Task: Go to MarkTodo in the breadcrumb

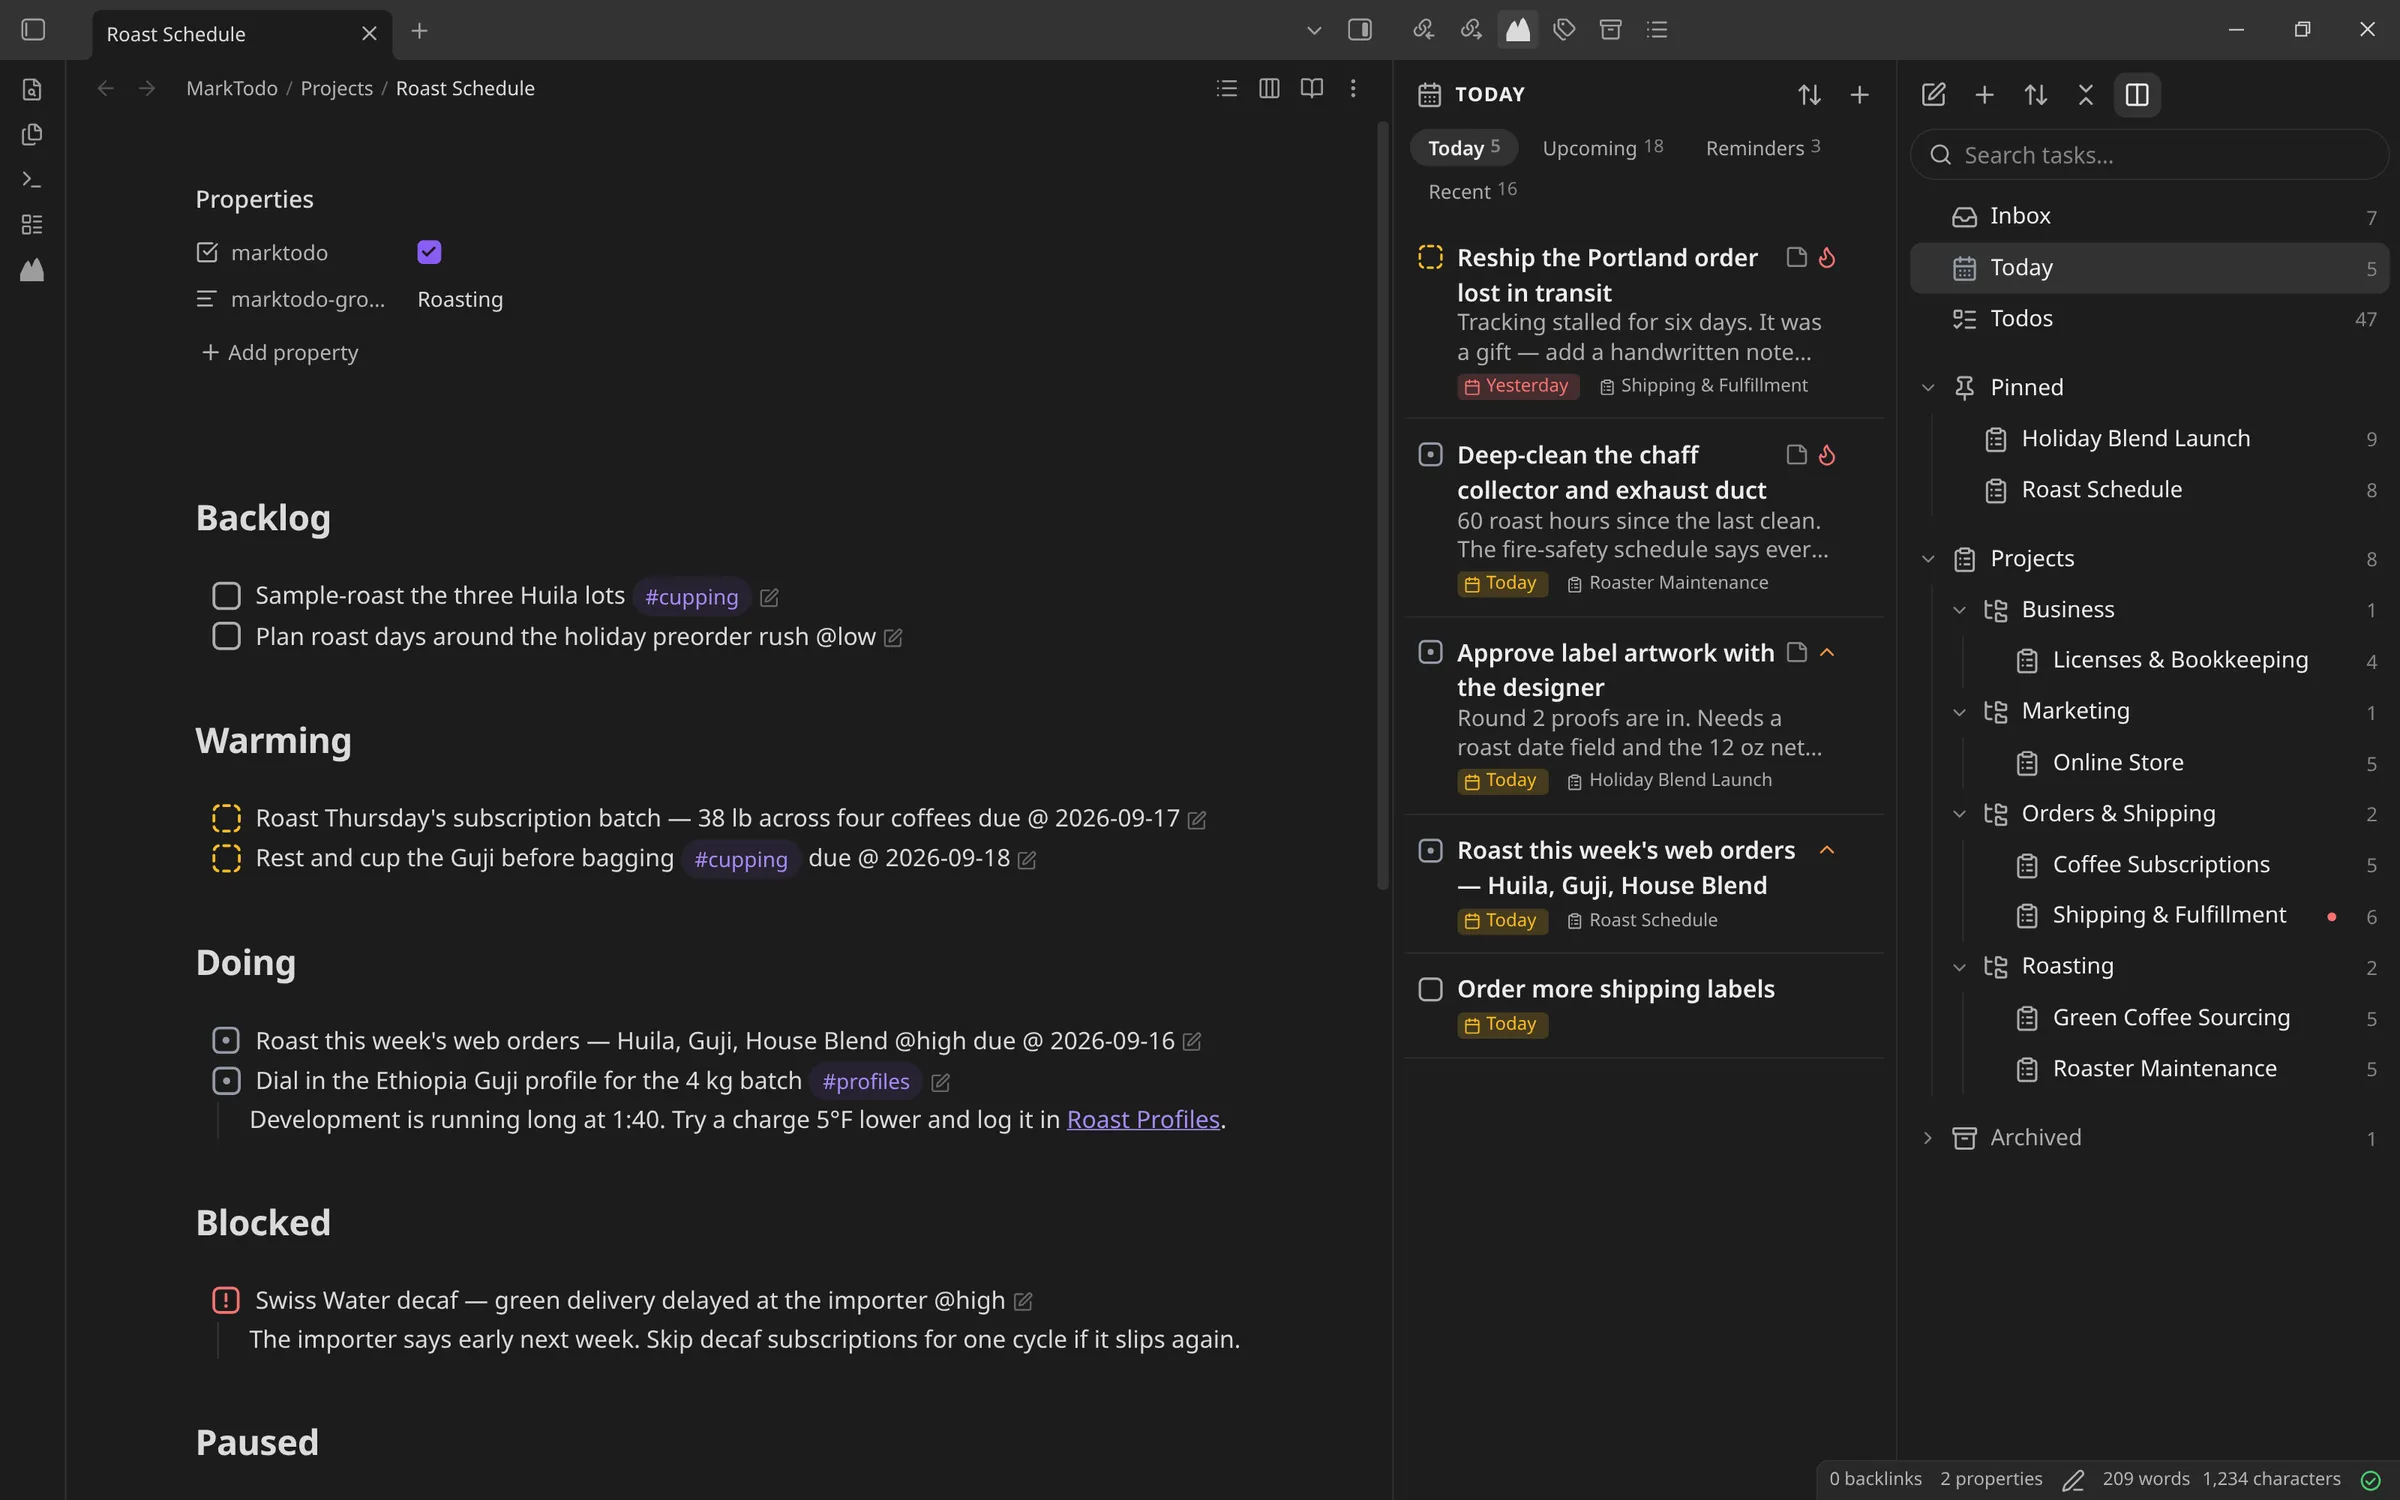Action: [x=232, y=89]
